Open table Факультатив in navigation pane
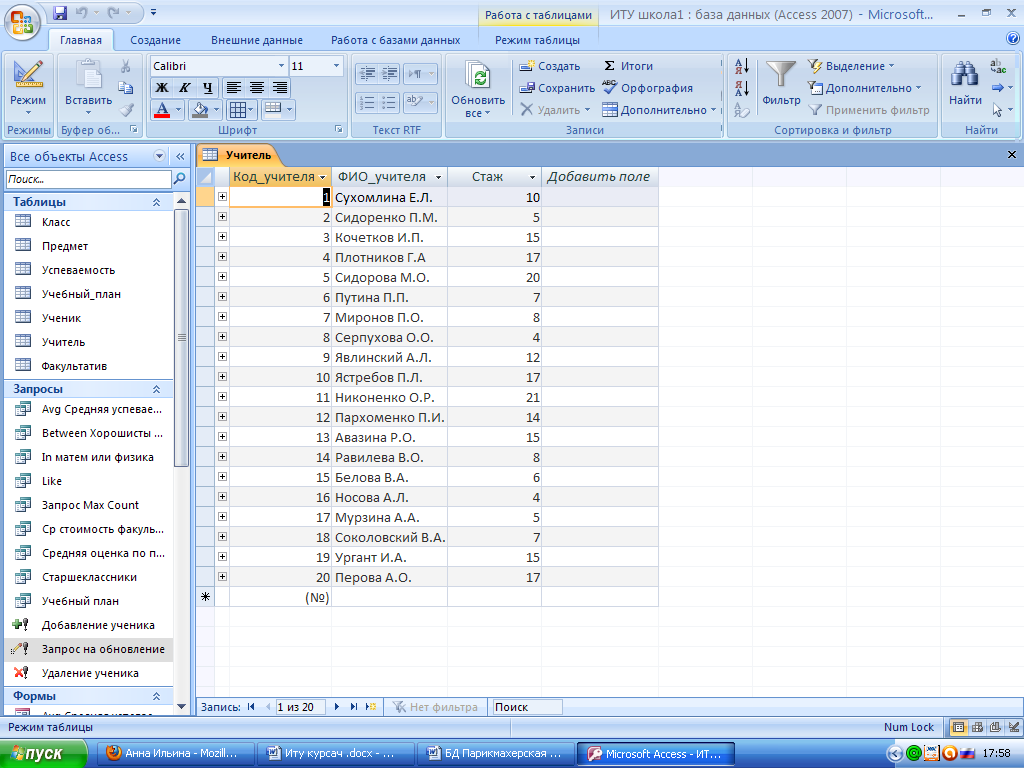Viewport: 1024px width, 768px height. [74, 366]
